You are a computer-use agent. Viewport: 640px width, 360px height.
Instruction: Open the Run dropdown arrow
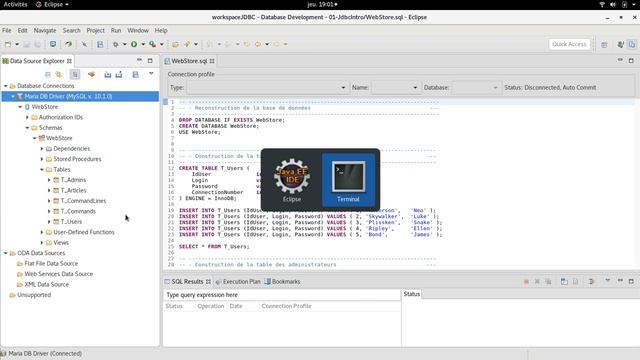(143, 44)
